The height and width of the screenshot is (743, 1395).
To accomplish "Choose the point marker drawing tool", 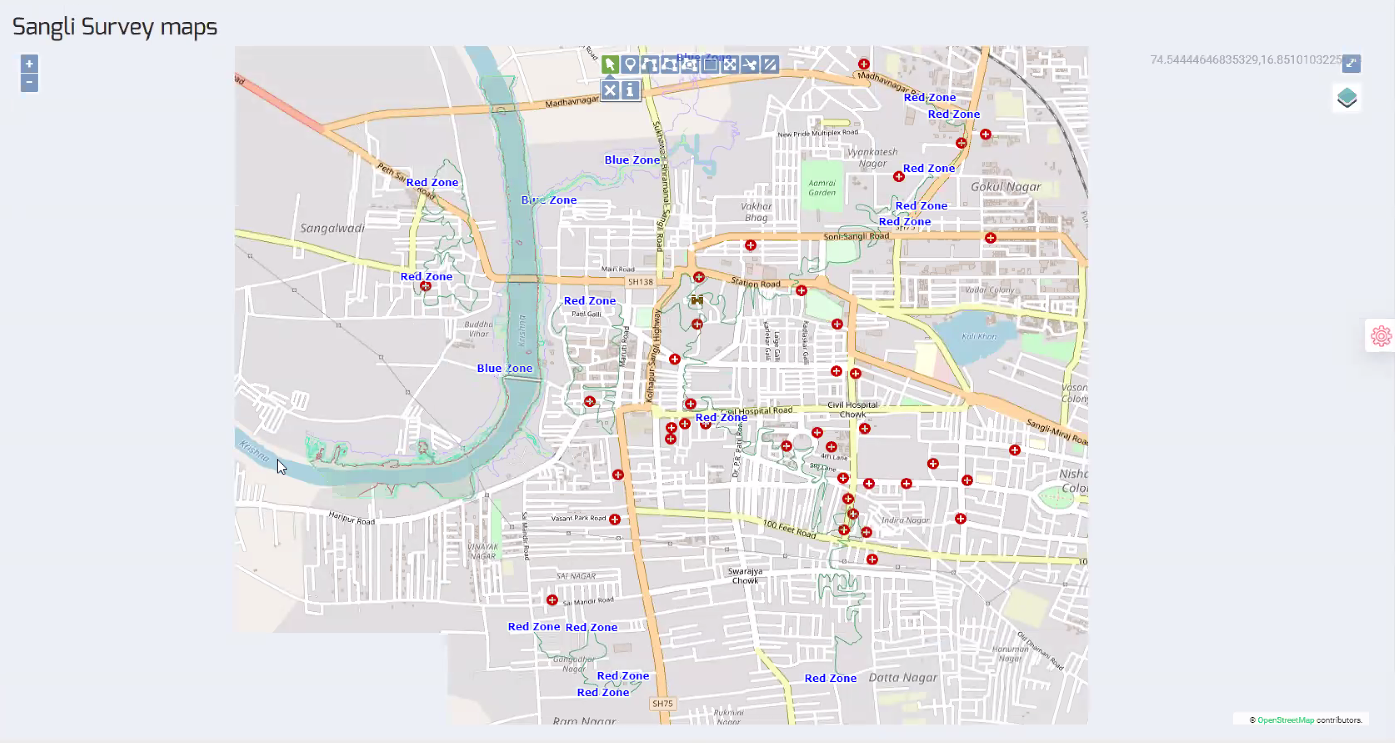I will (x=630, y=65).
